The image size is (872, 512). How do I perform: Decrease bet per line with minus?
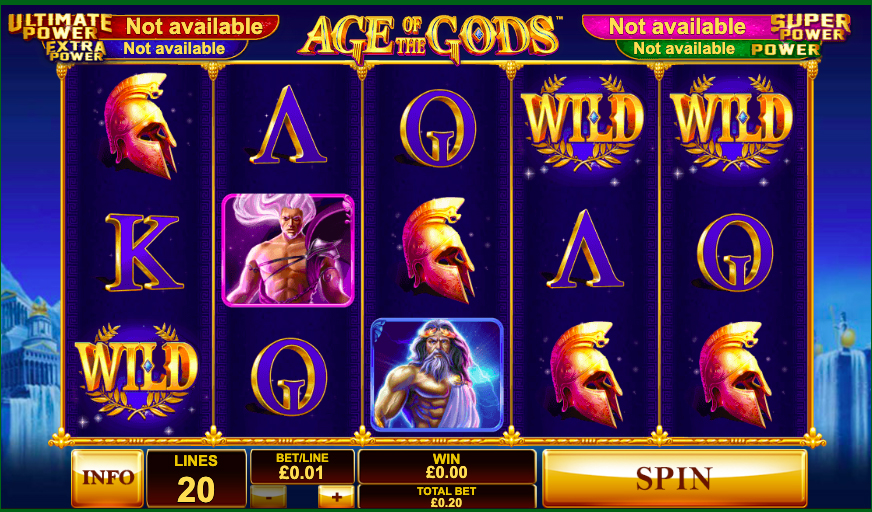(x=269, y=496)
